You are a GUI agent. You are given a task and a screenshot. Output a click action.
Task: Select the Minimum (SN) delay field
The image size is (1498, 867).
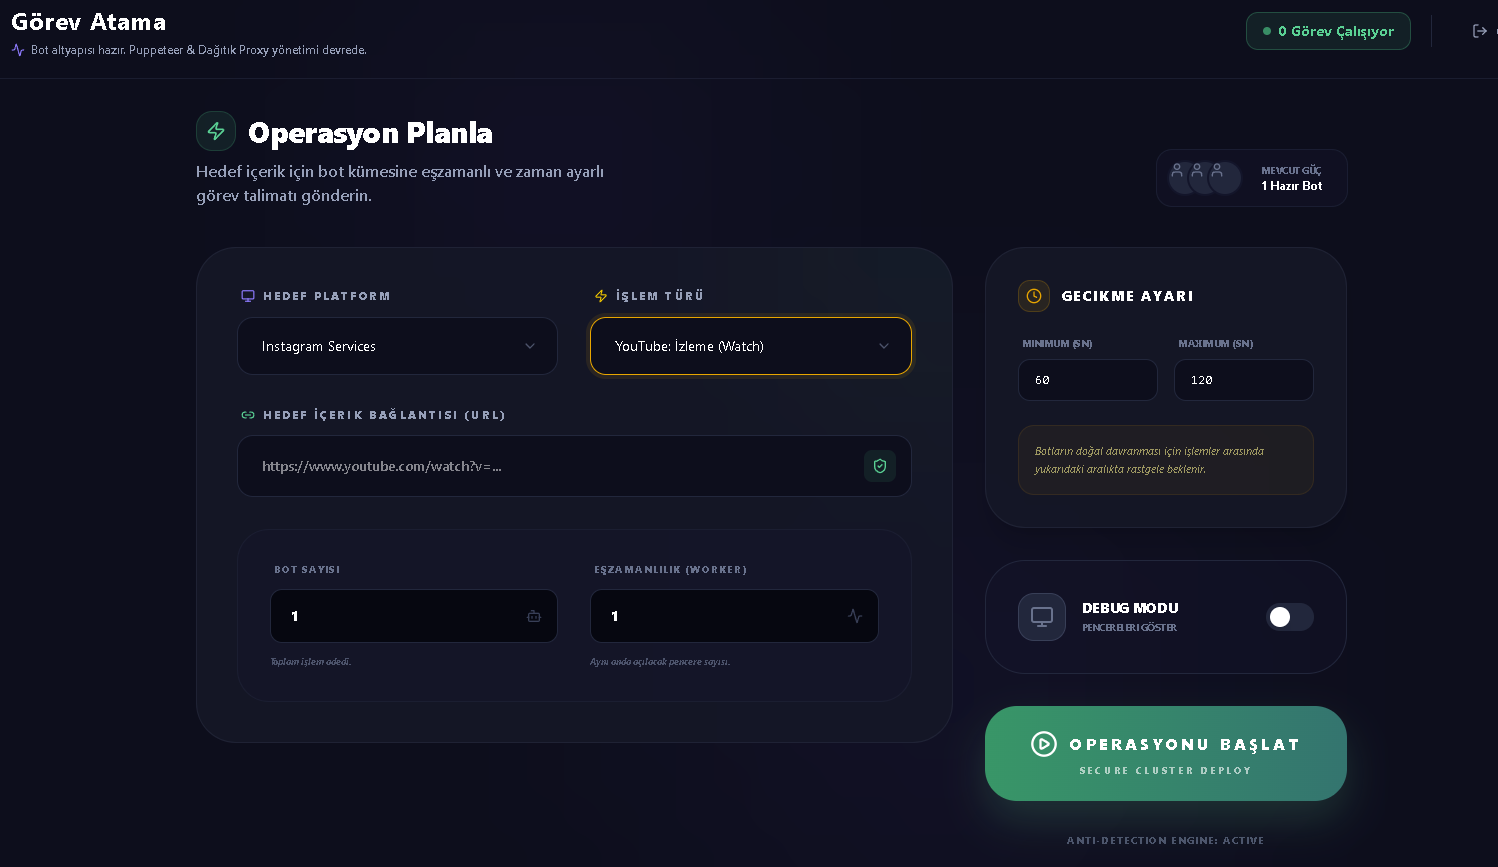coord(1087,380)
